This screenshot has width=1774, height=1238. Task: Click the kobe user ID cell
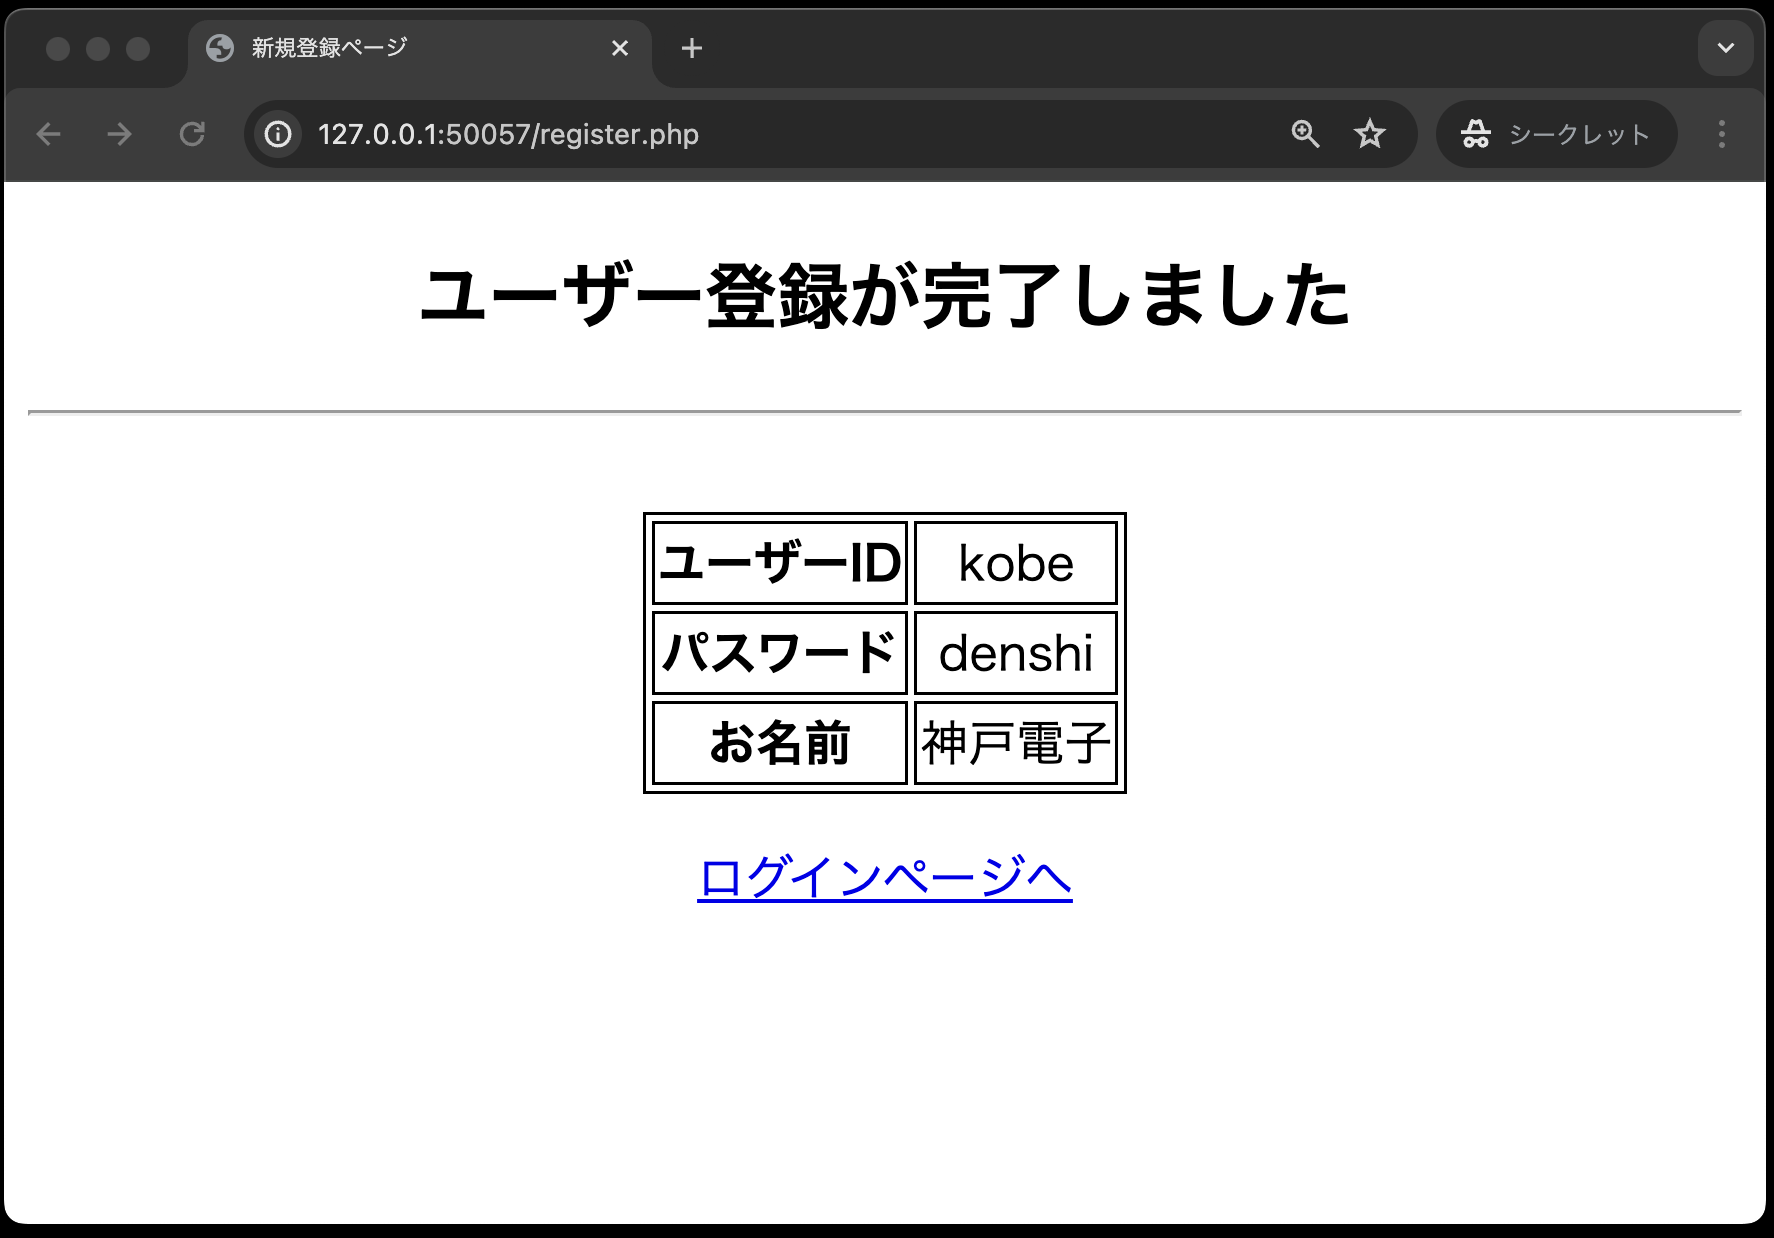(x=1016, y=563)
